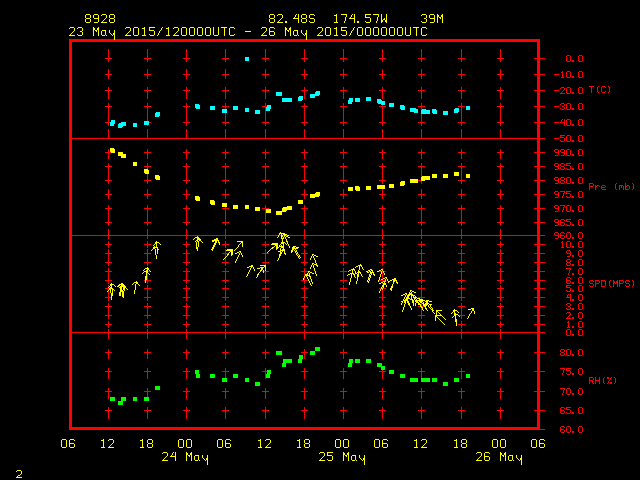640x480 pixels.
Task: Click the 80.0 humidity tick value
Action: click(572, 353)
